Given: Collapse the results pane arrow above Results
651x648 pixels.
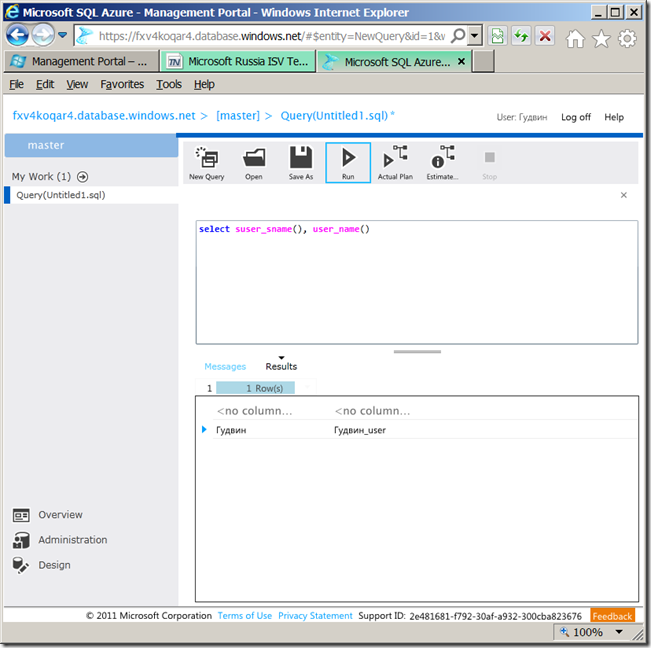Looking at the screenshot, I should pyautogui.click(x=281, y=357).
